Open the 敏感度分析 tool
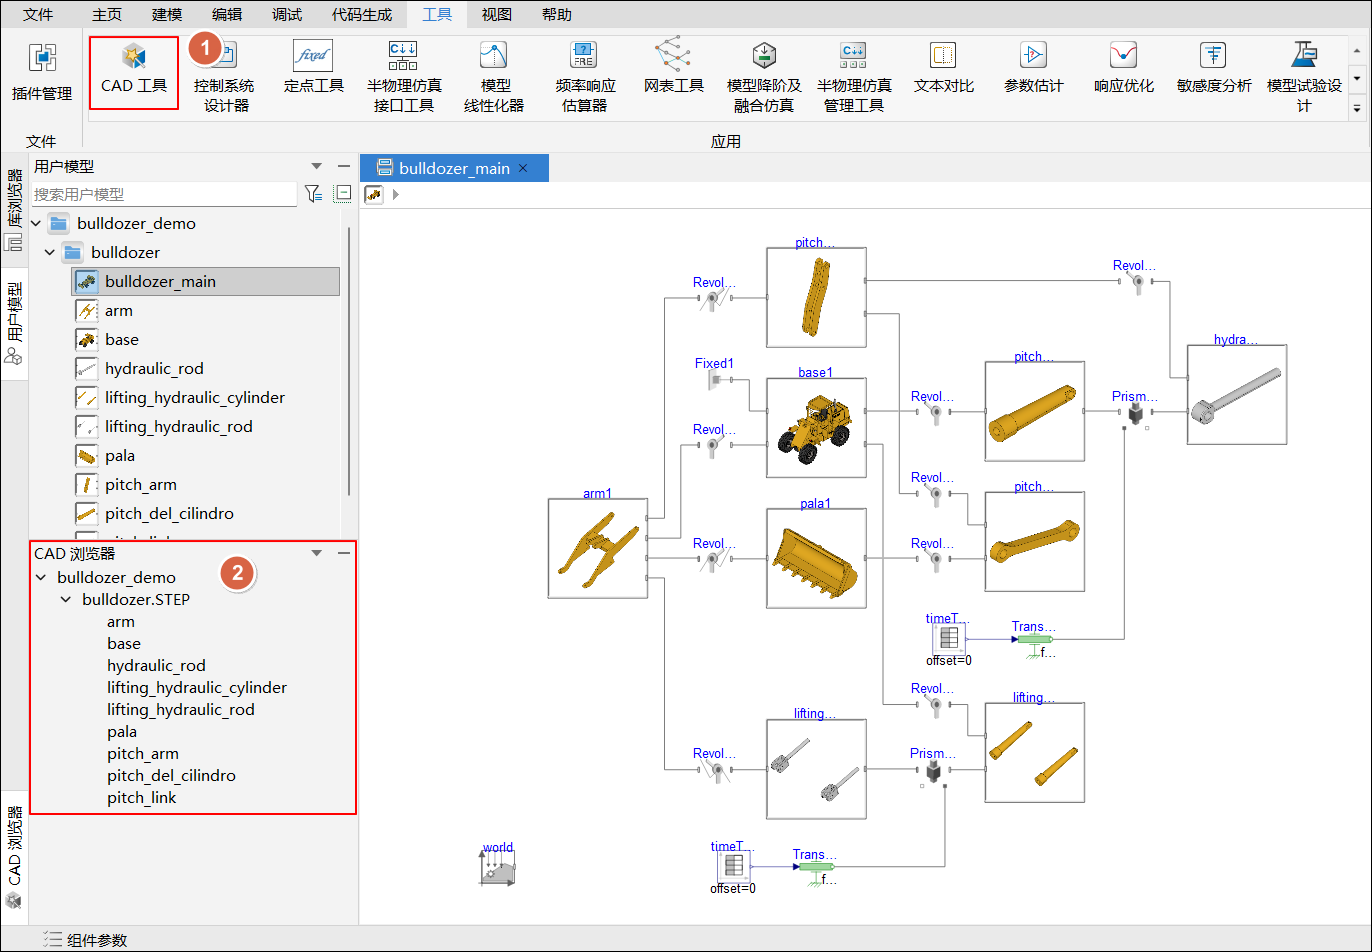 [x=1213, y=68]
